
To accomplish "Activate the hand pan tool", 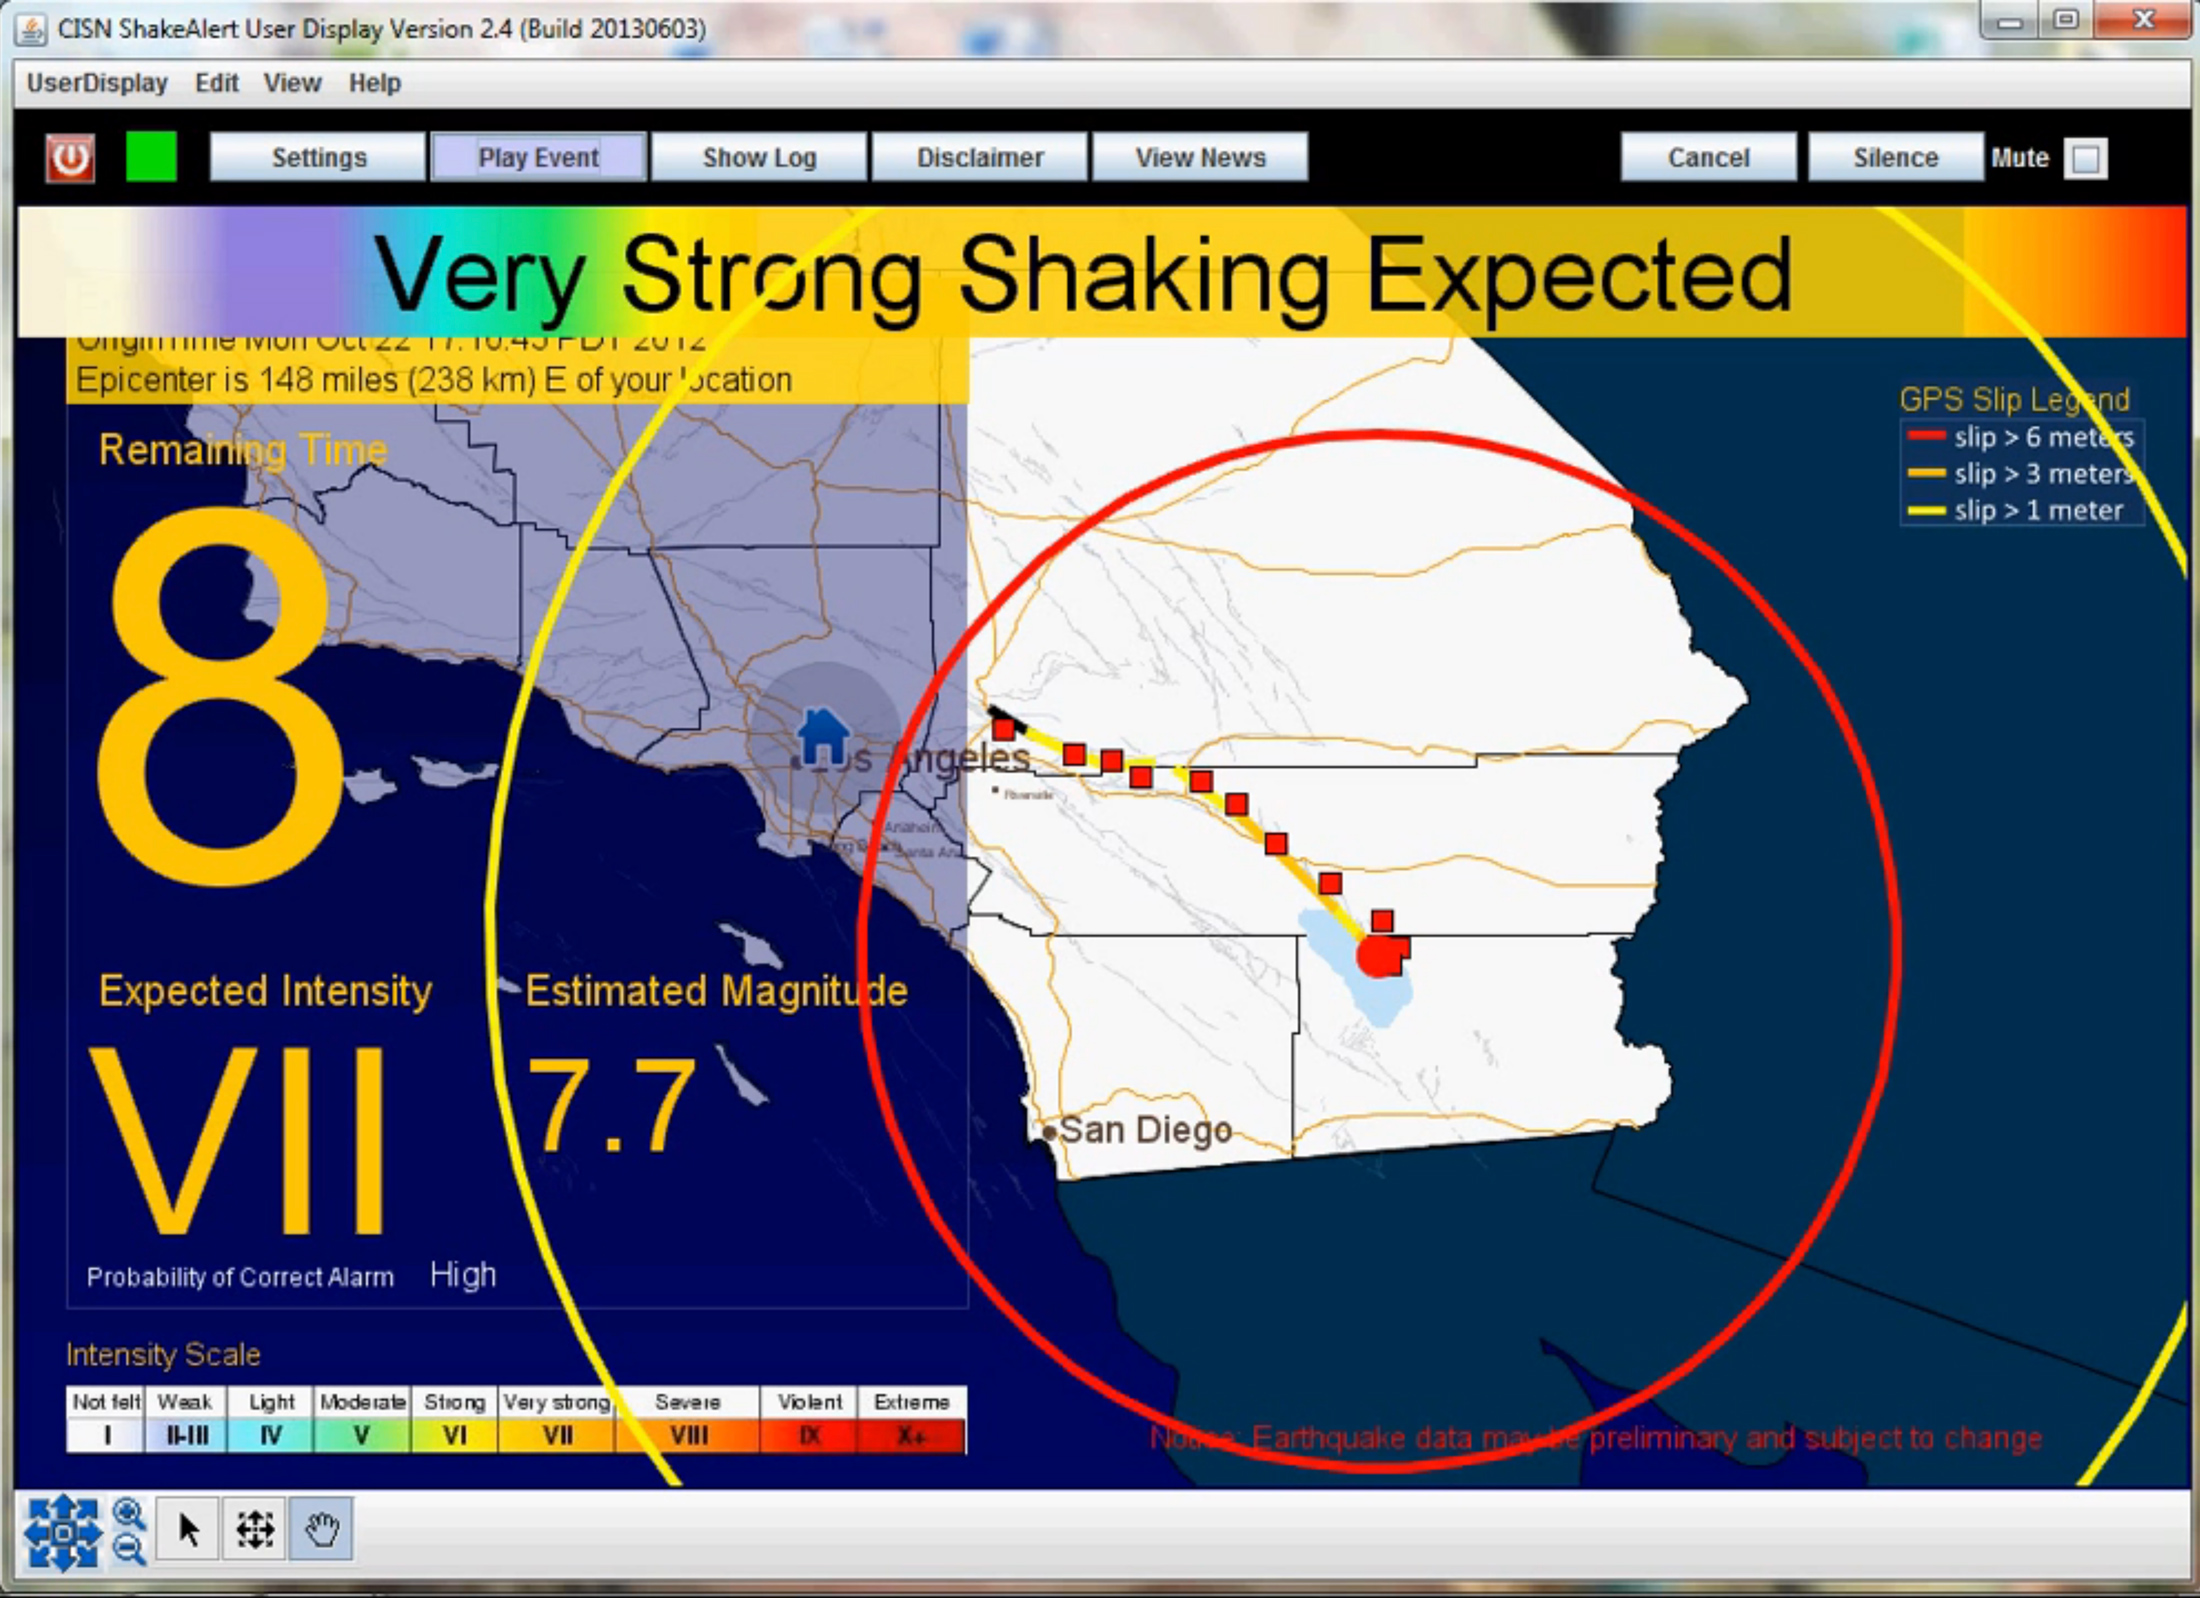I will pos(320,1529).
